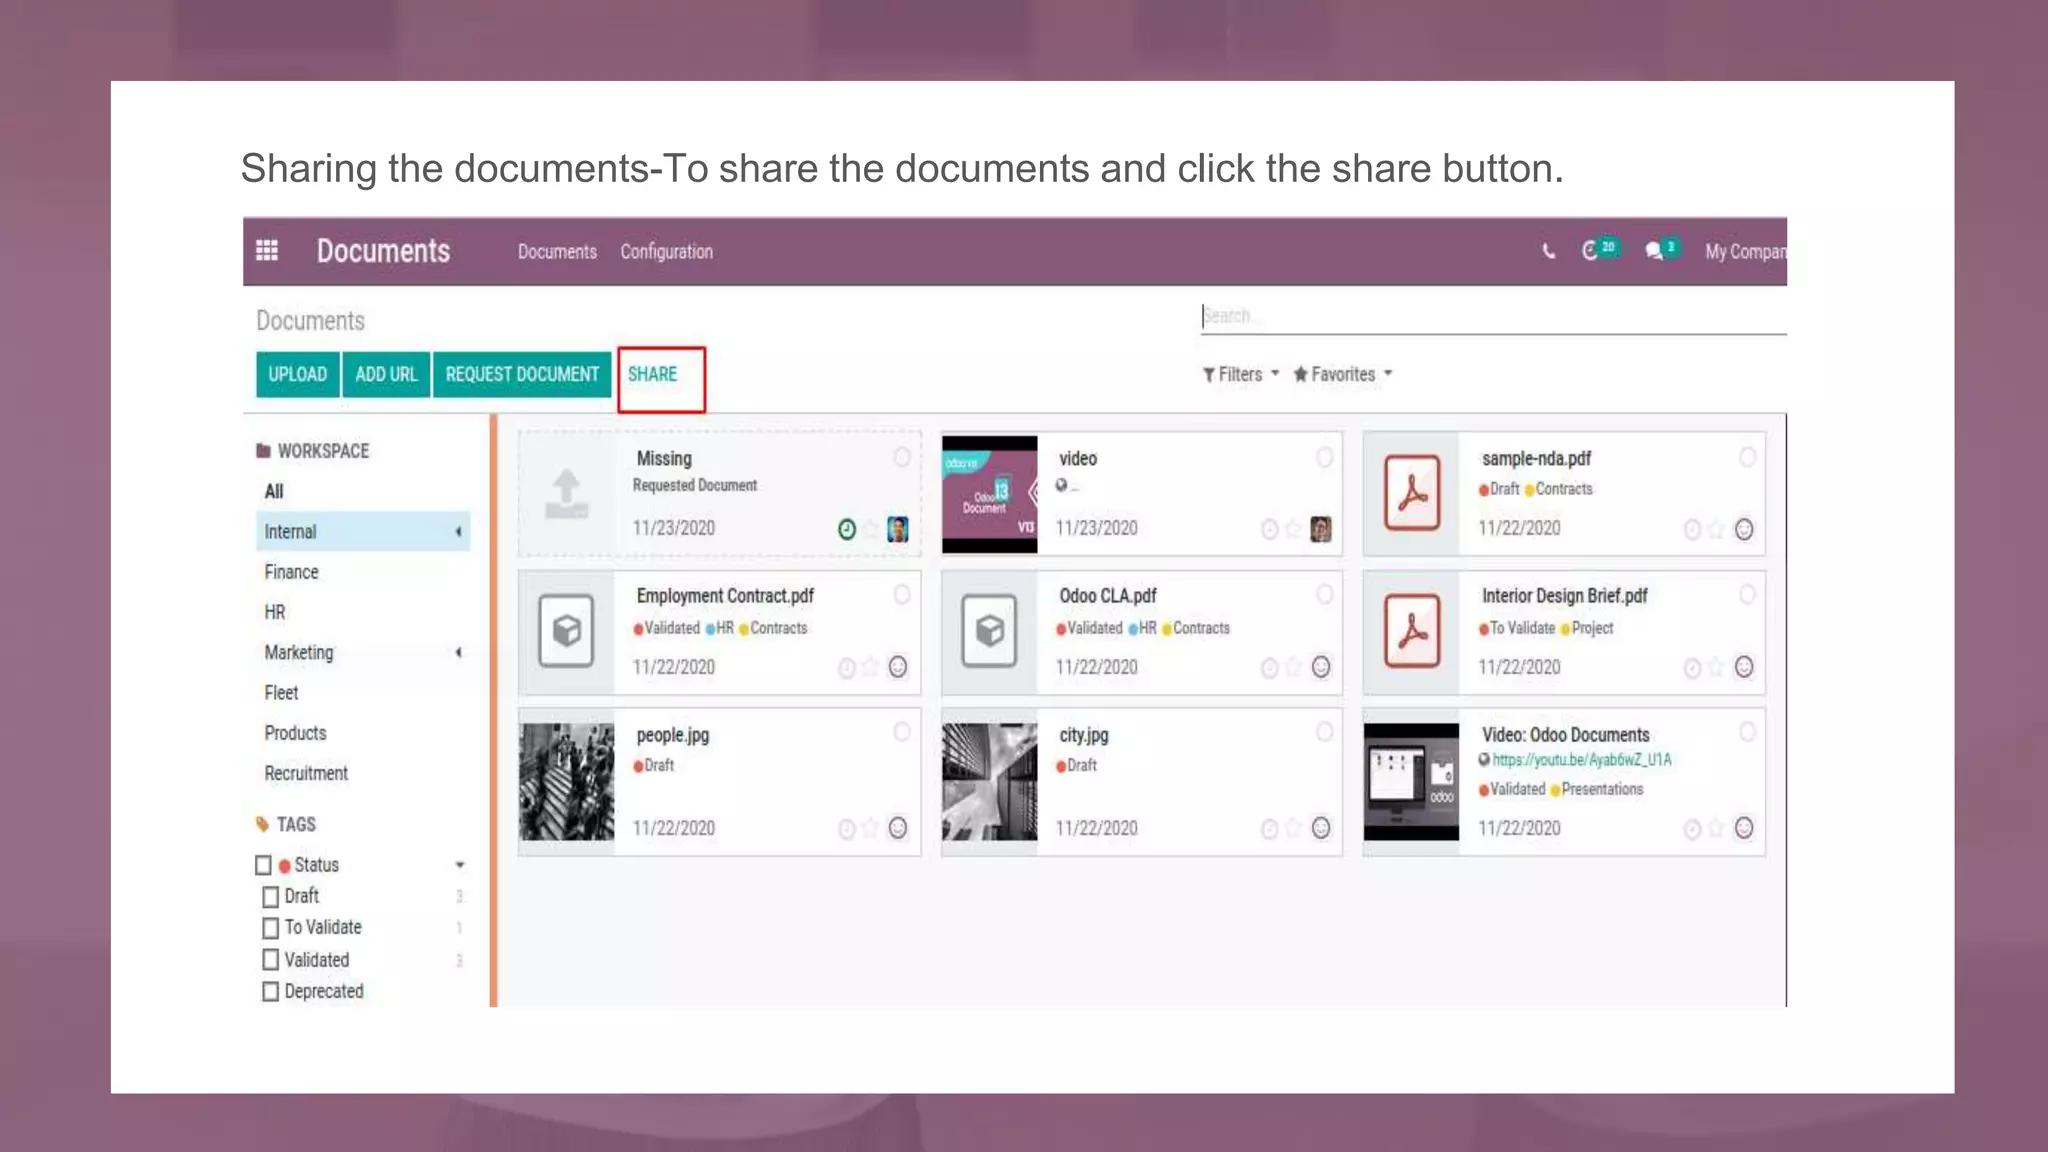Click the phone call icon in header

click(1548, 251)
